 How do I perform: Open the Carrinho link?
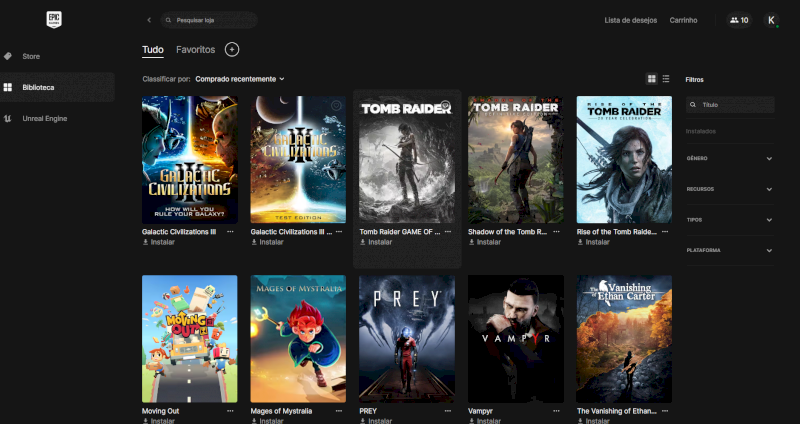click(x=683, y=20)
